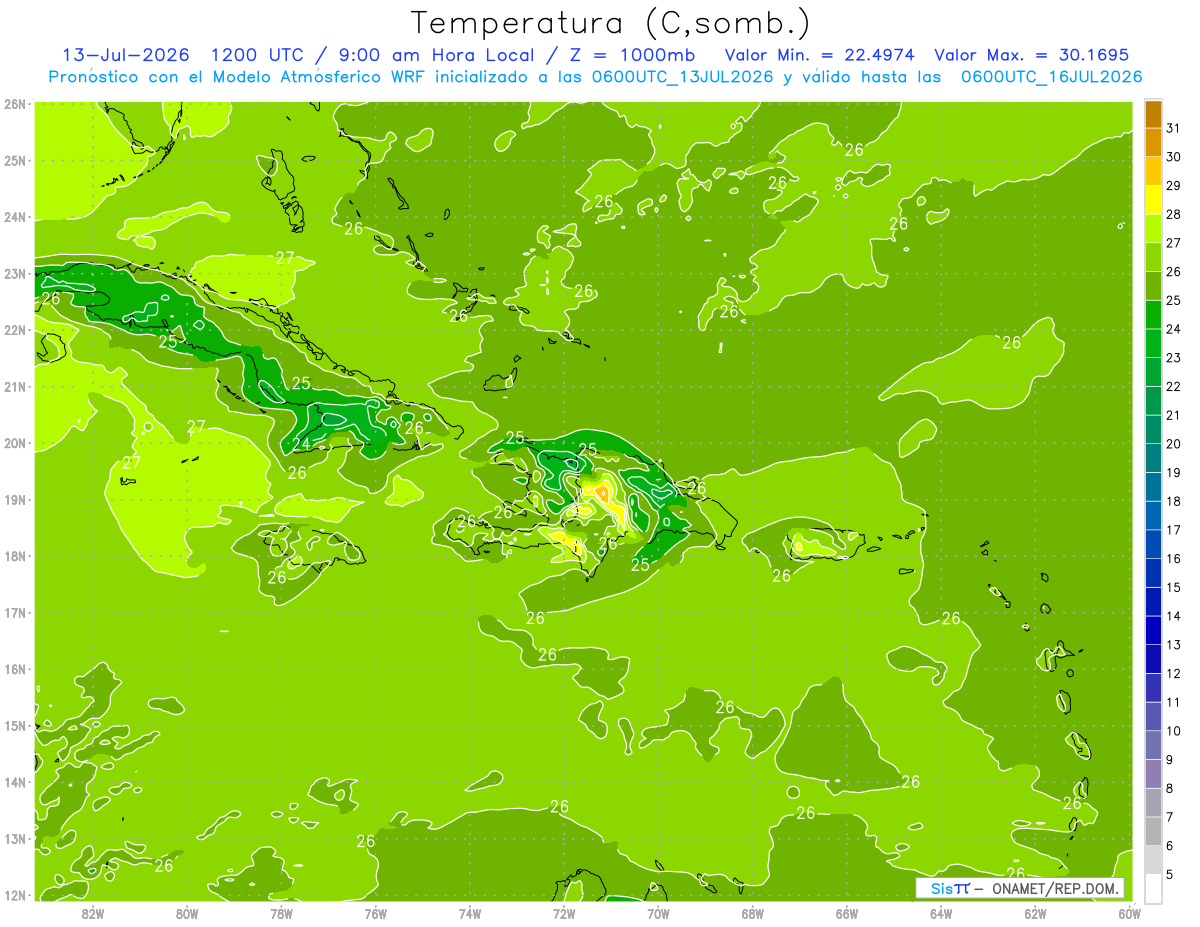Click the '68W' longitude axis label
The height and width of the screenshot is (927, 1200).
coord(753,913)
